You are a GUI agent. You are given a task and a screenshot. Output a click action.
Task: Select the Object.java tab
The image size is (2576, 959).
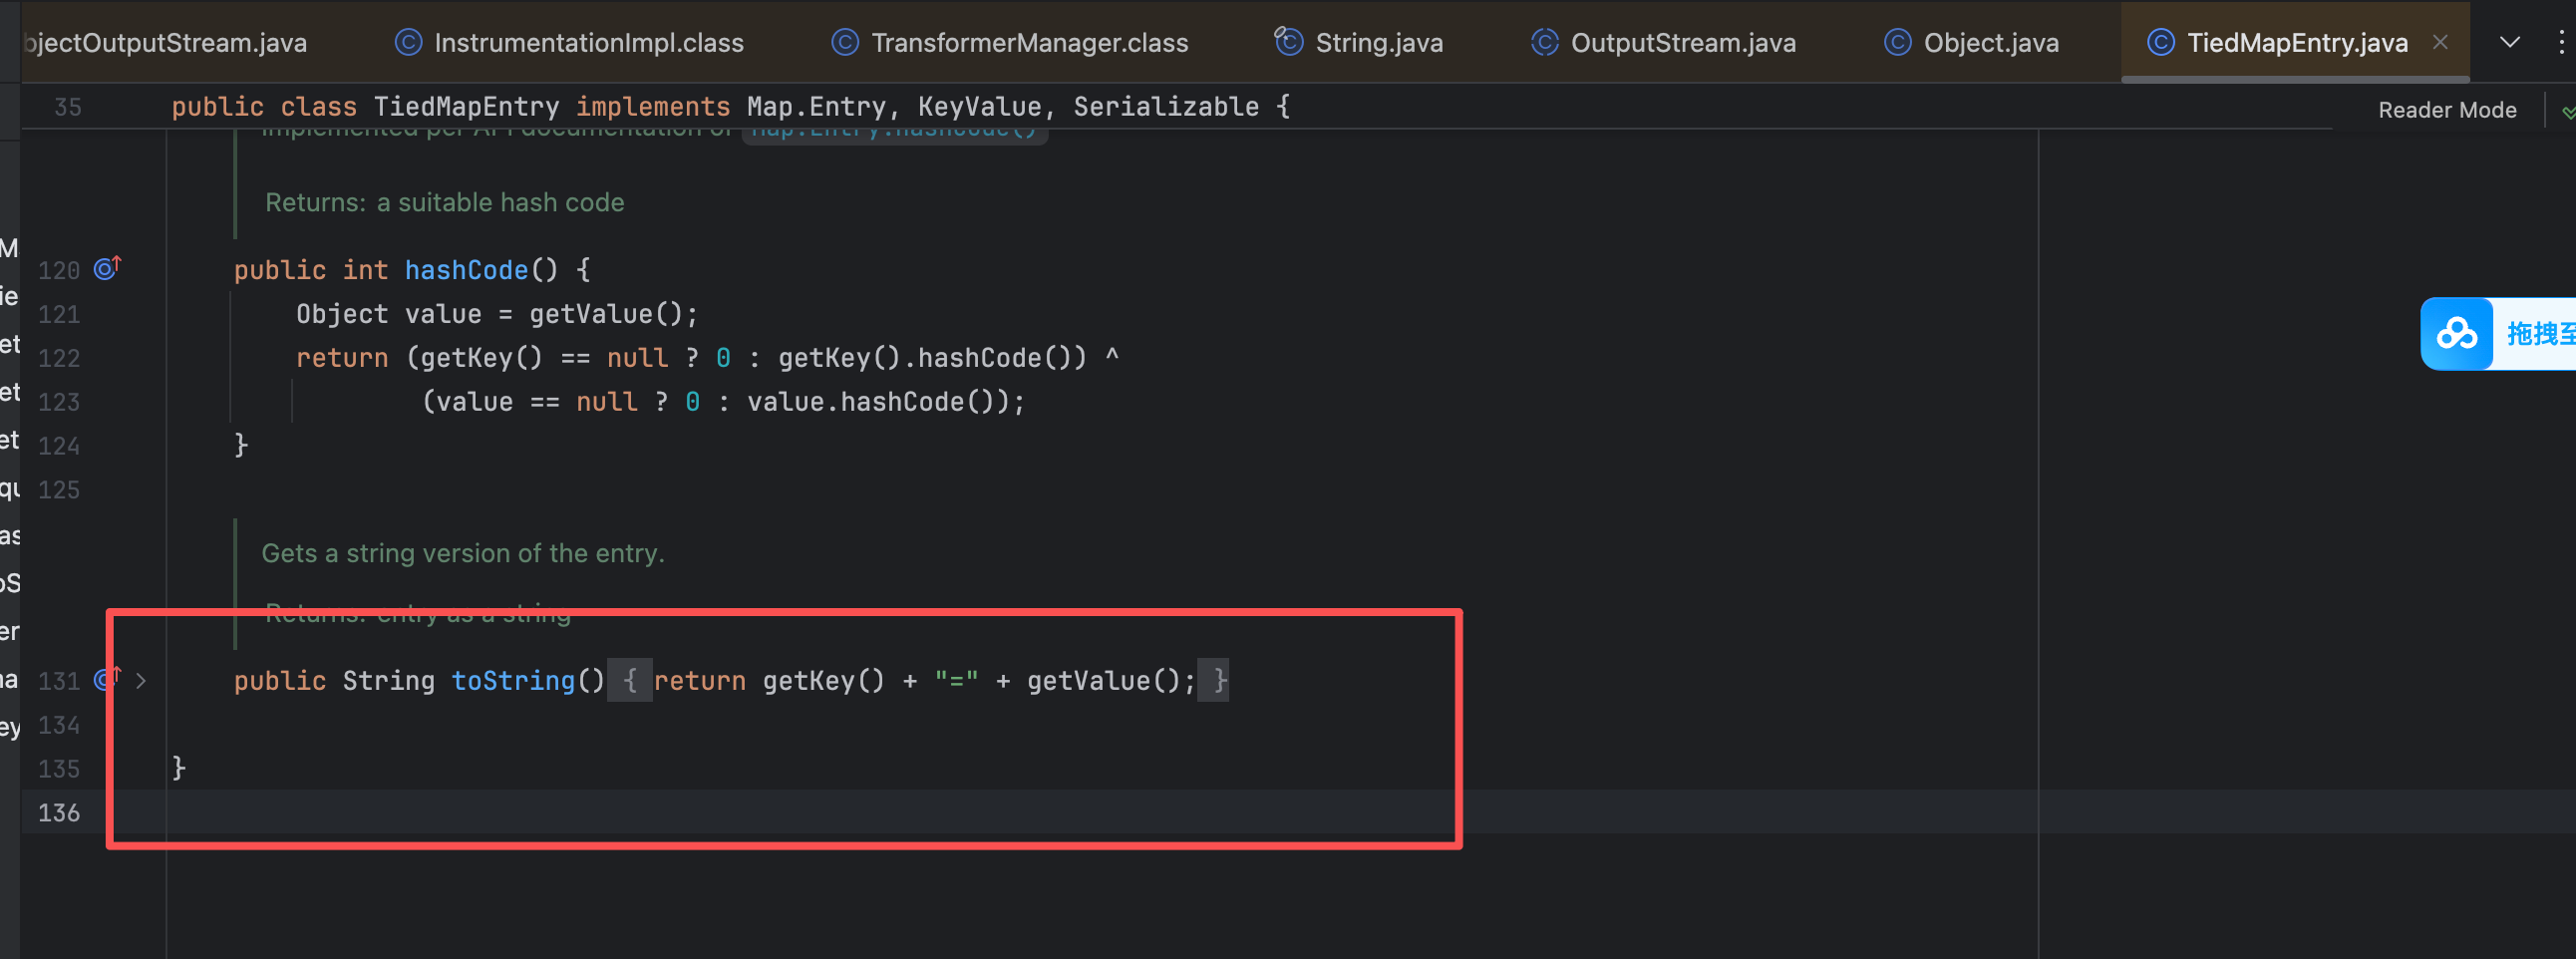click(1971, 43)
